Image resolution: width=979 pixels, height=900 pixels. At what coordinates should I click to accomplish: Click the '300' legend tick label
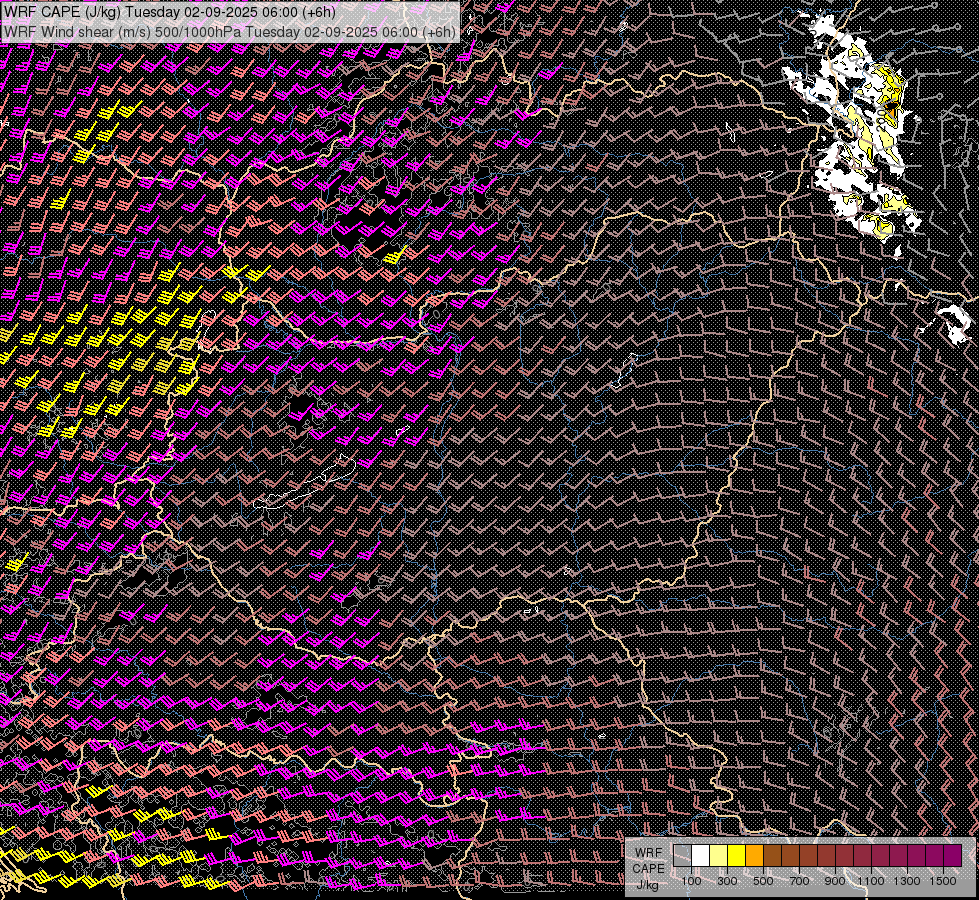click(x=727, y=881)
